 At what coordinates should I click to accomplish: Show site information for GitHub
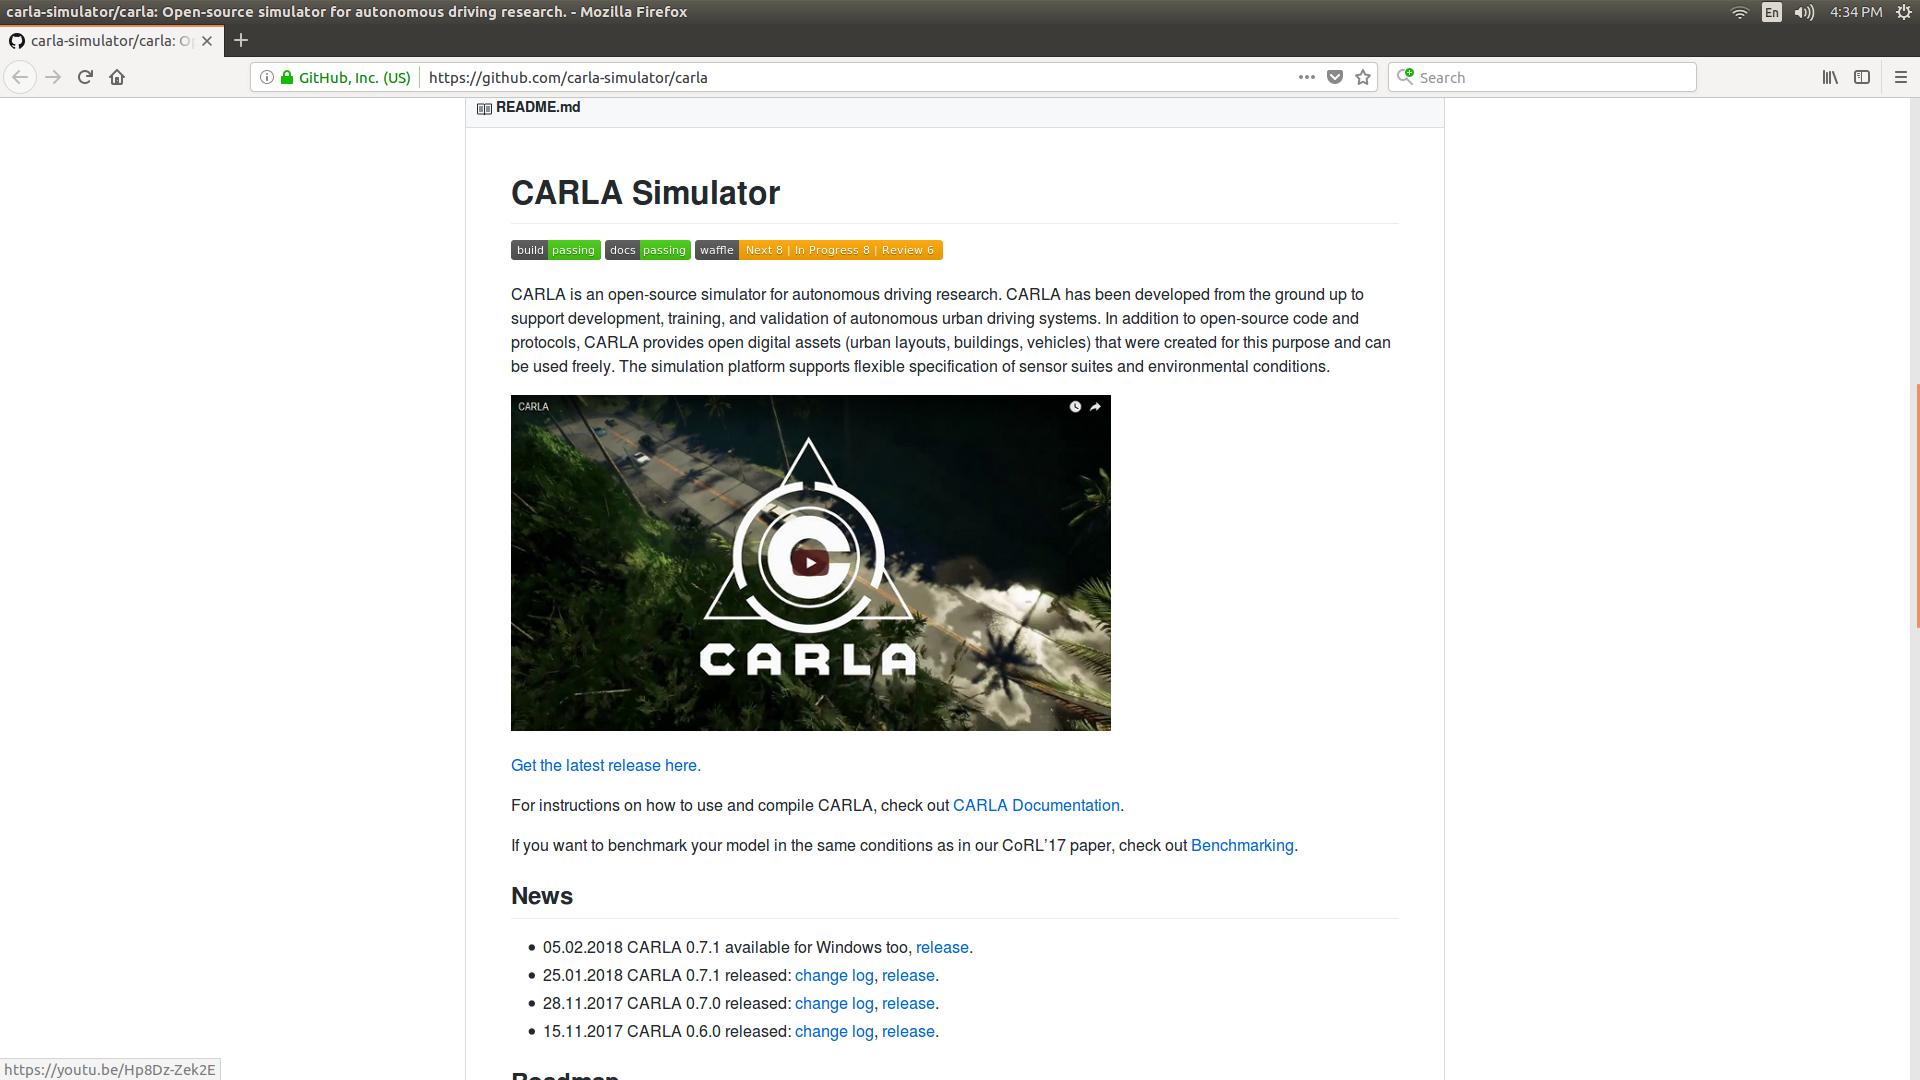coord(267,77)
